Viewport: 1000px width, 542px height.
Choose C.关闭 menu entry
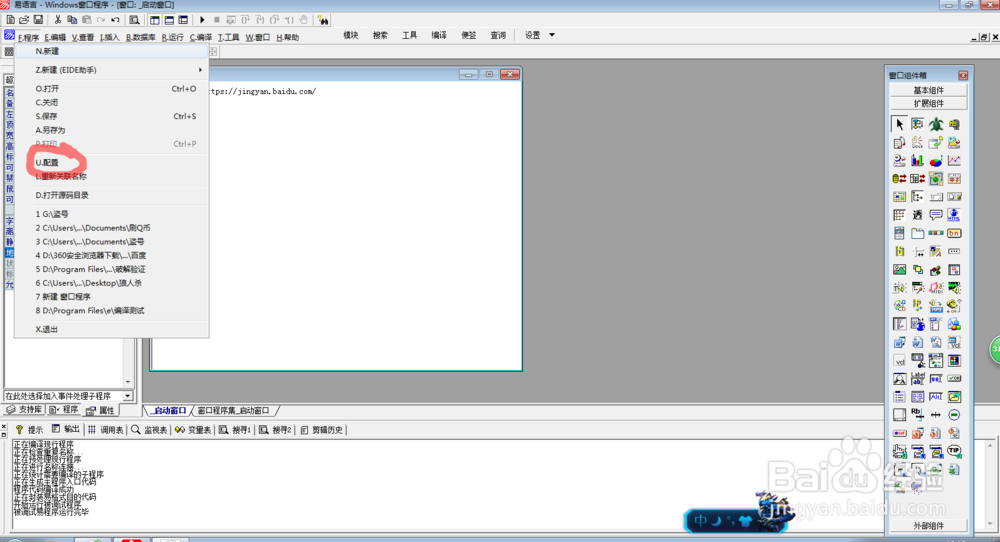click(x=112, y=103)
